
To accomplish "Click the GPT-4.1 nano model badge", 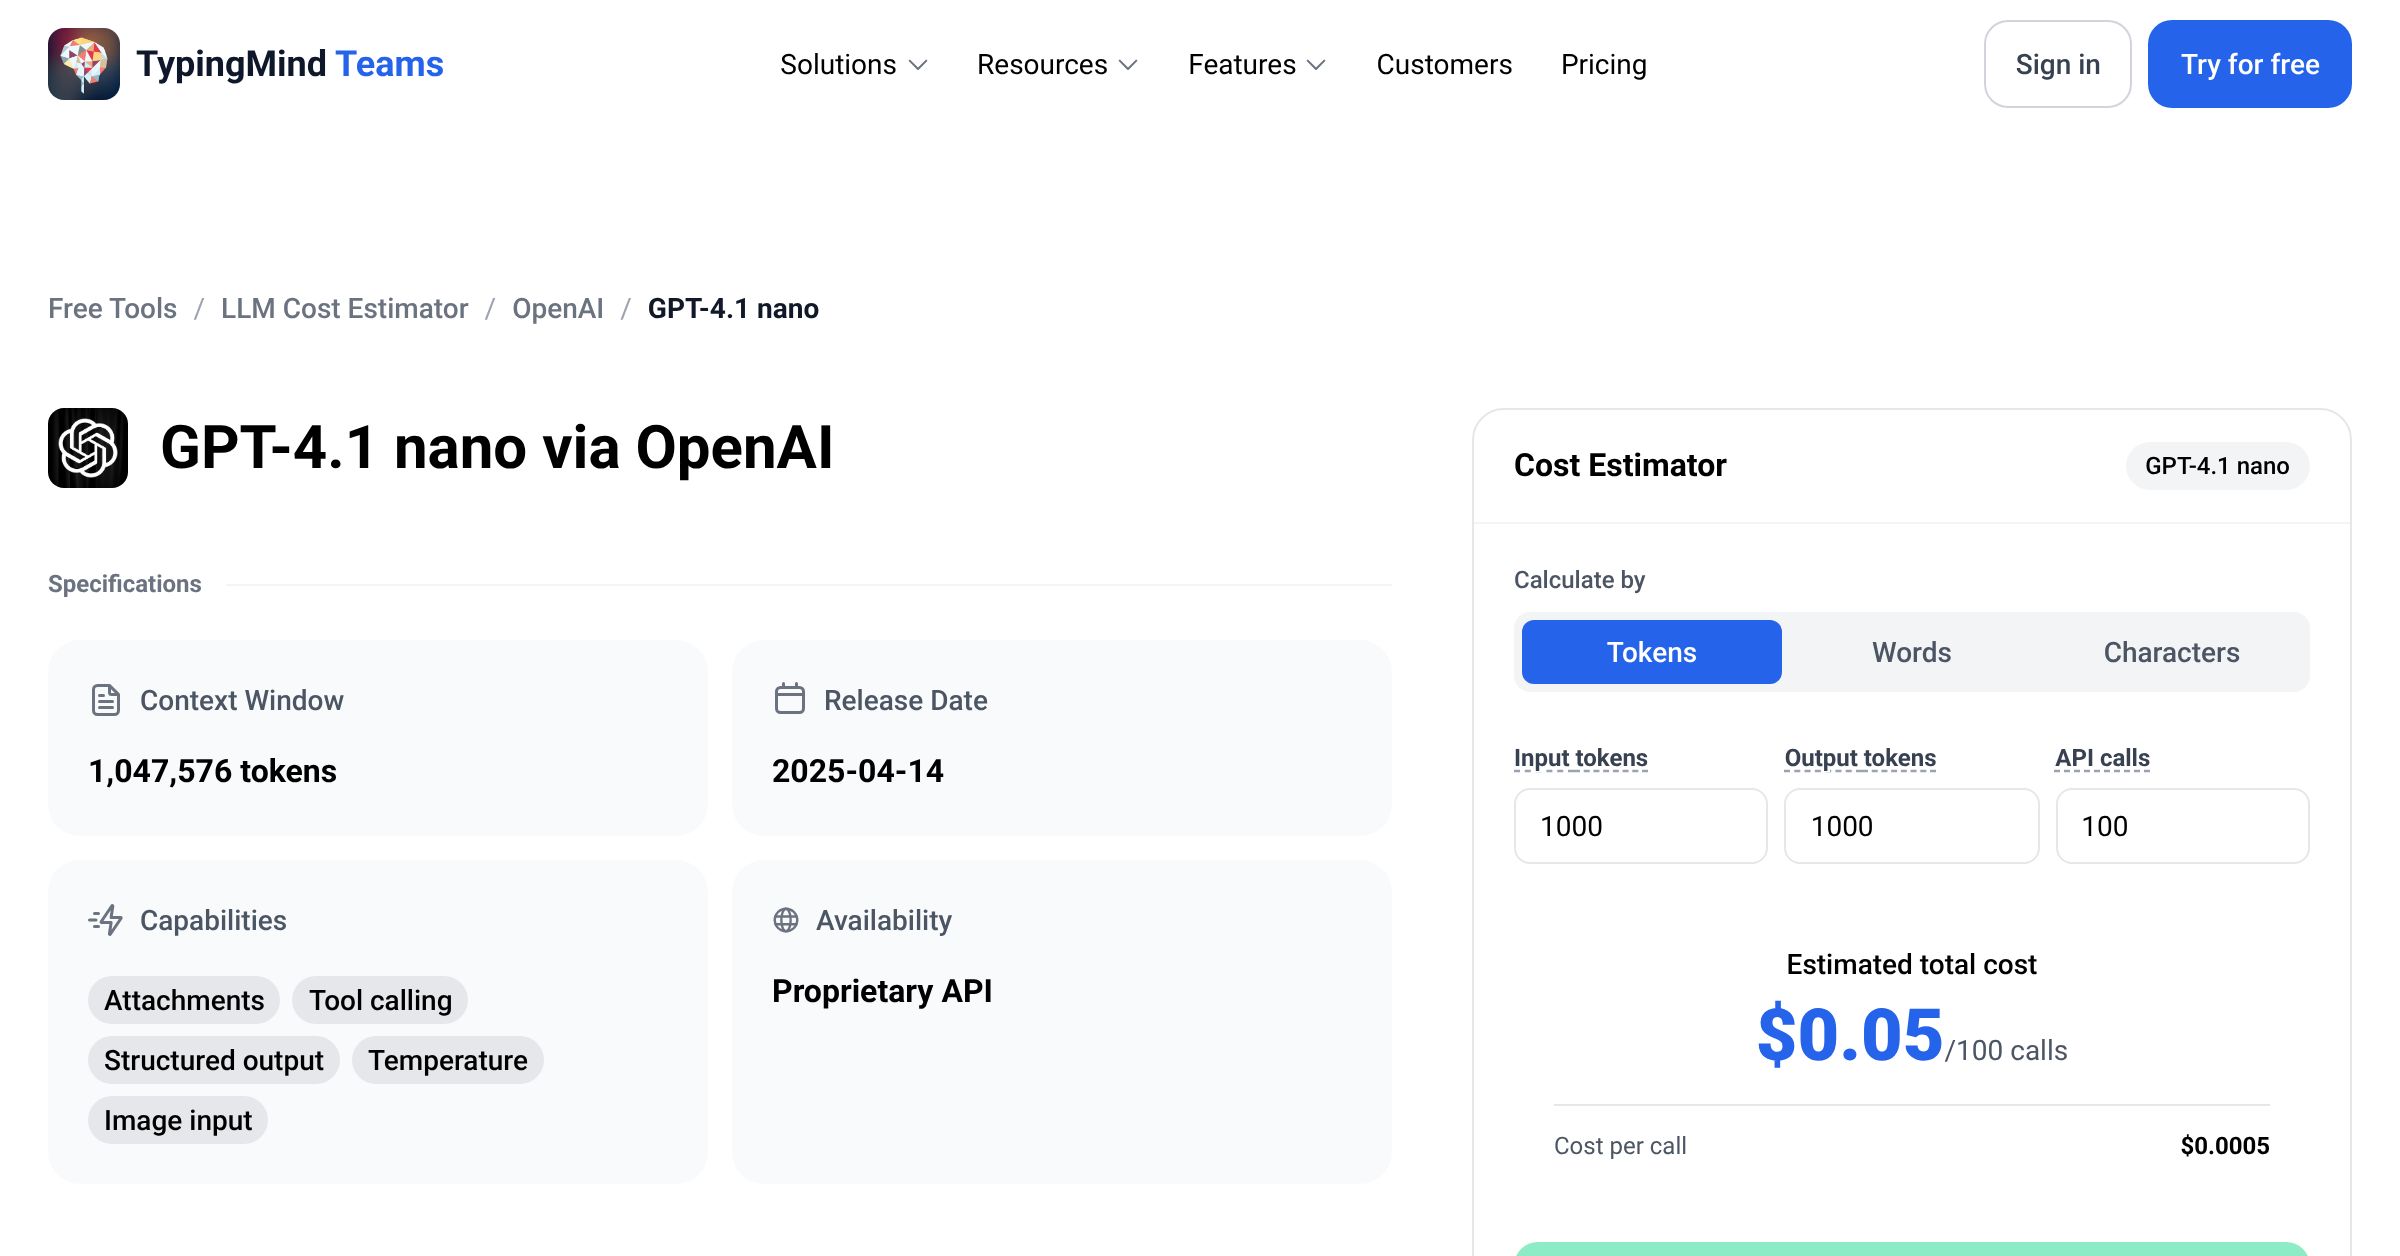I will pyautogui.click(x=2217, y=466).
